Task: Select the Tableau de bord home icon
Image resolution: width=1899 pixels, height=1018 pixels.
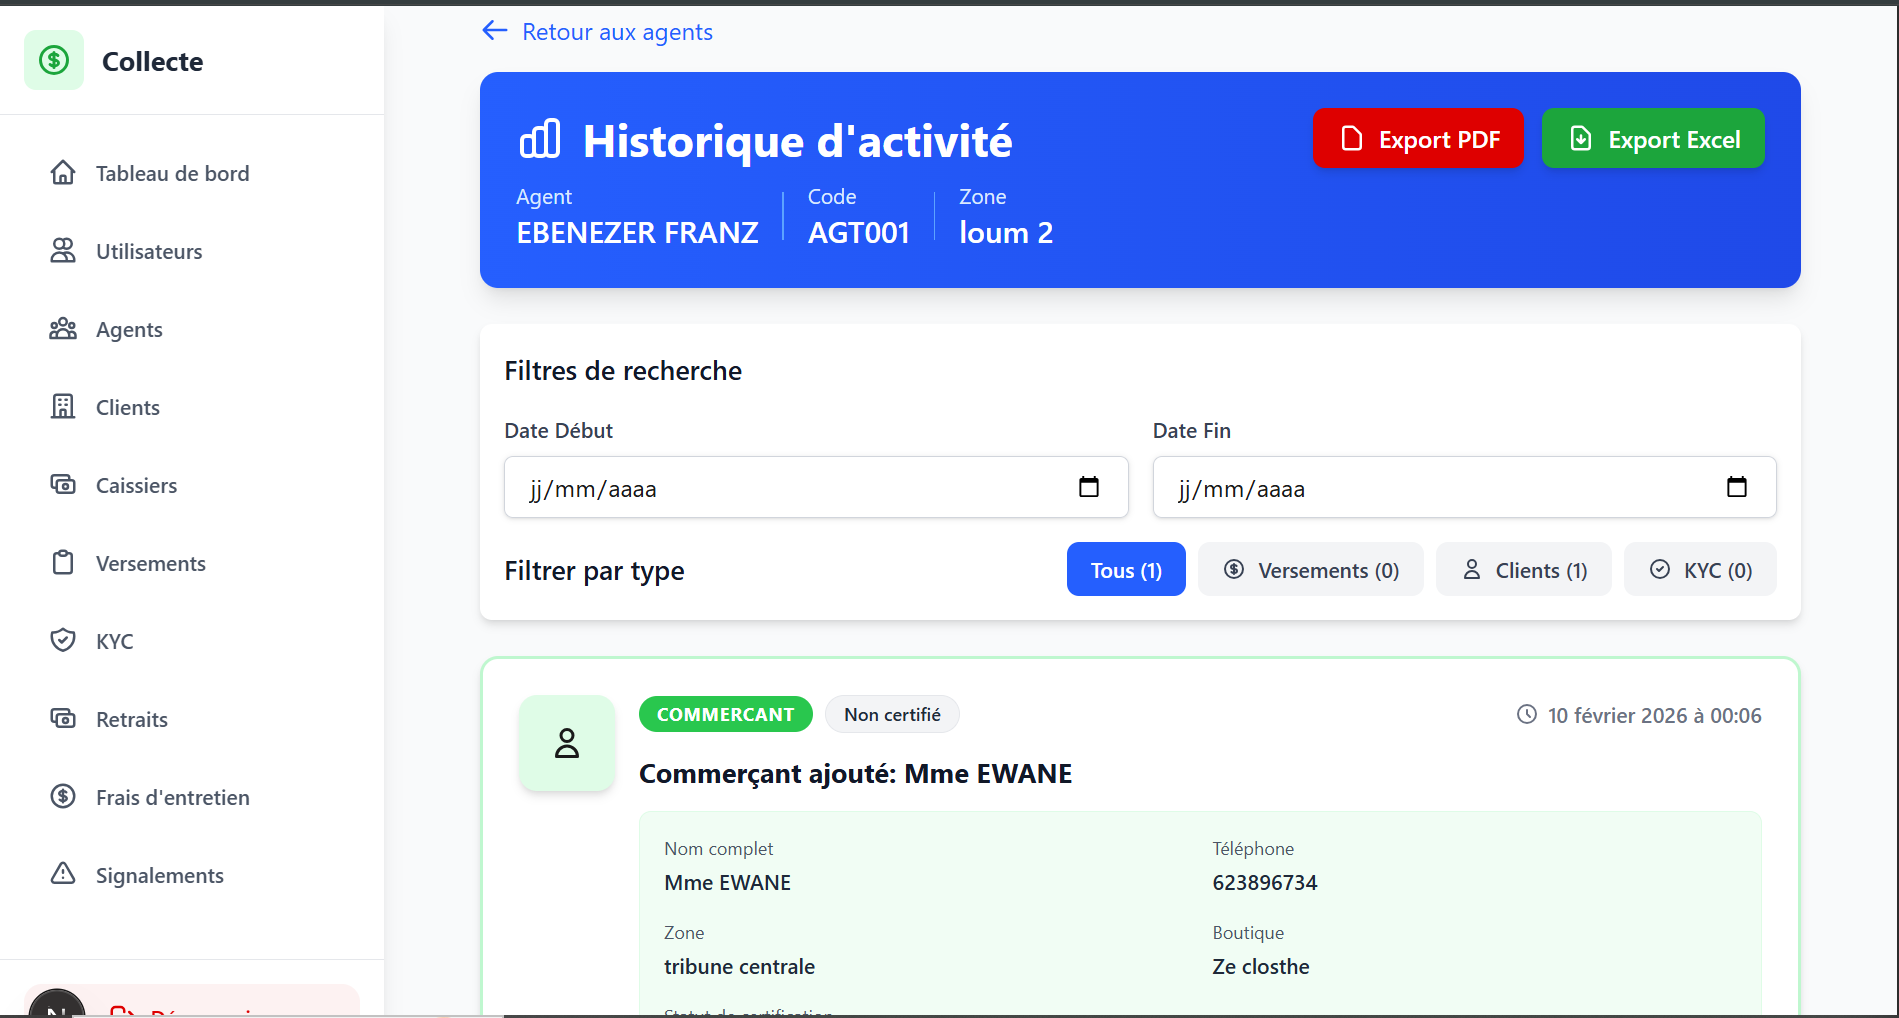Action: coord(63,172)
